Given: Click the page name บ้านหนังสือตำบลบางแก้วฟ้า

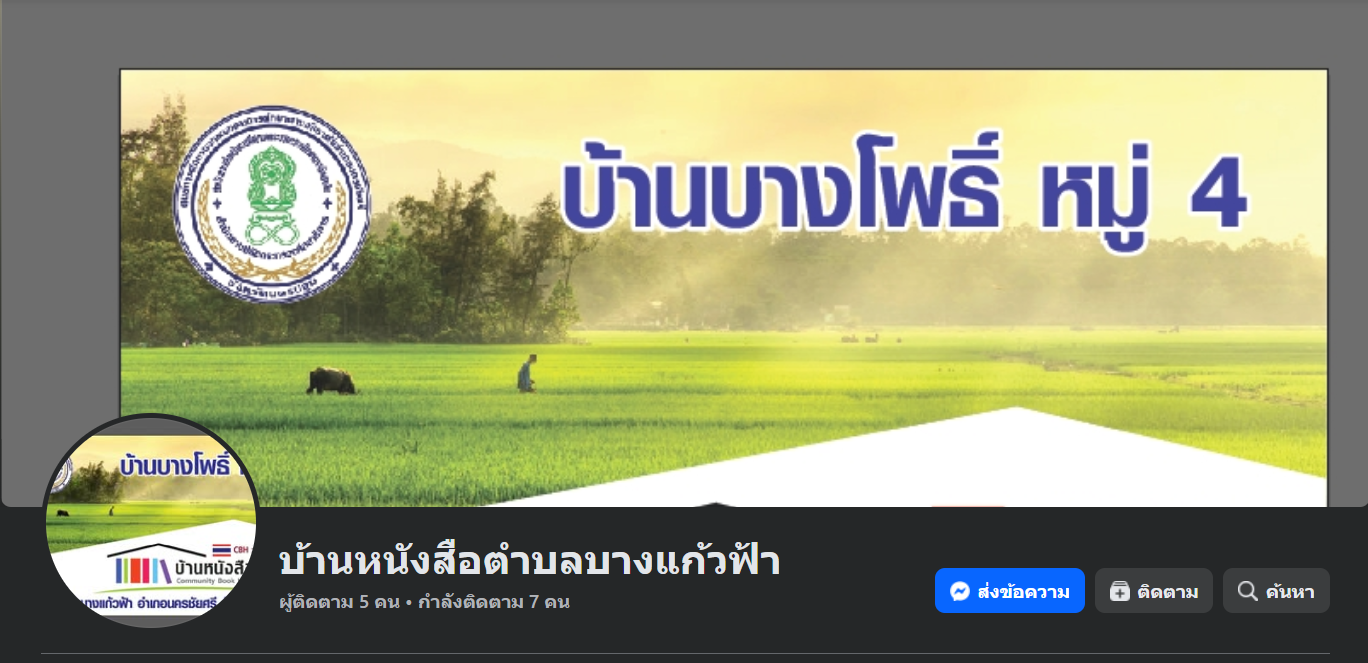Looking at the screenshot, I should 529,561.
